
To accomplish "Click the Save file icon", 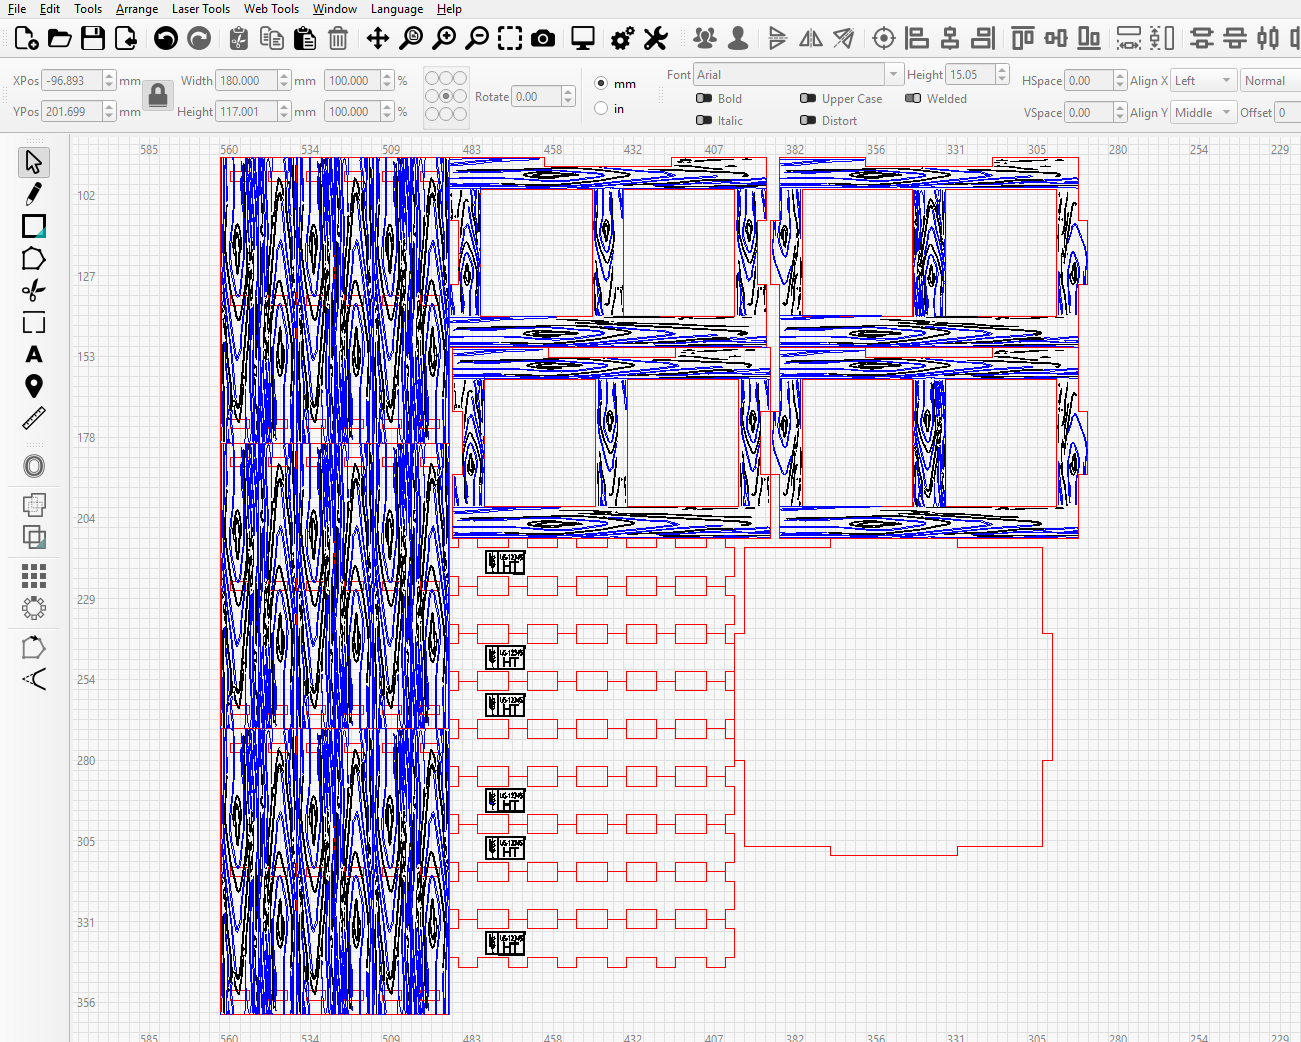I will tap(93, 38).
